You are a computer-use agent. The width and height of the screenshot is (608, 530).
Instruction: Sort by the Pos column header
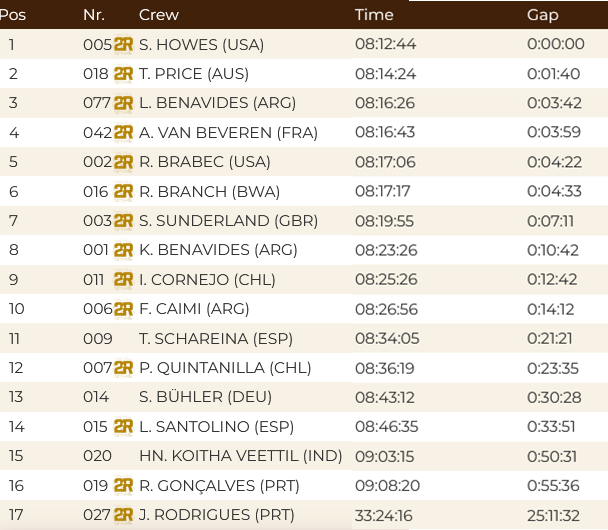pyautogui.click(x=14, y=15)
